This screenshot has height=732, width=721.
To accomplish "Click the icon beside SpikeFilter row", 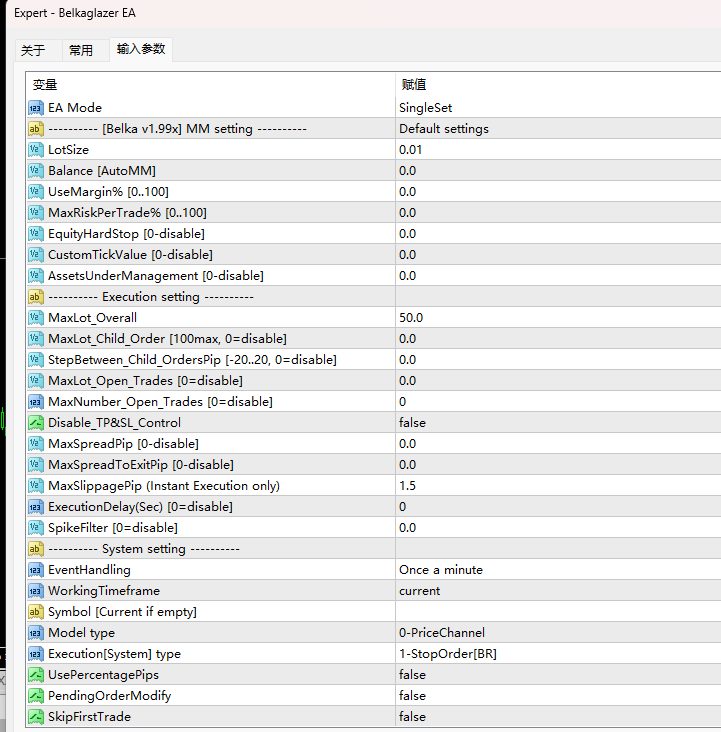I will click(x=35, y=528).
